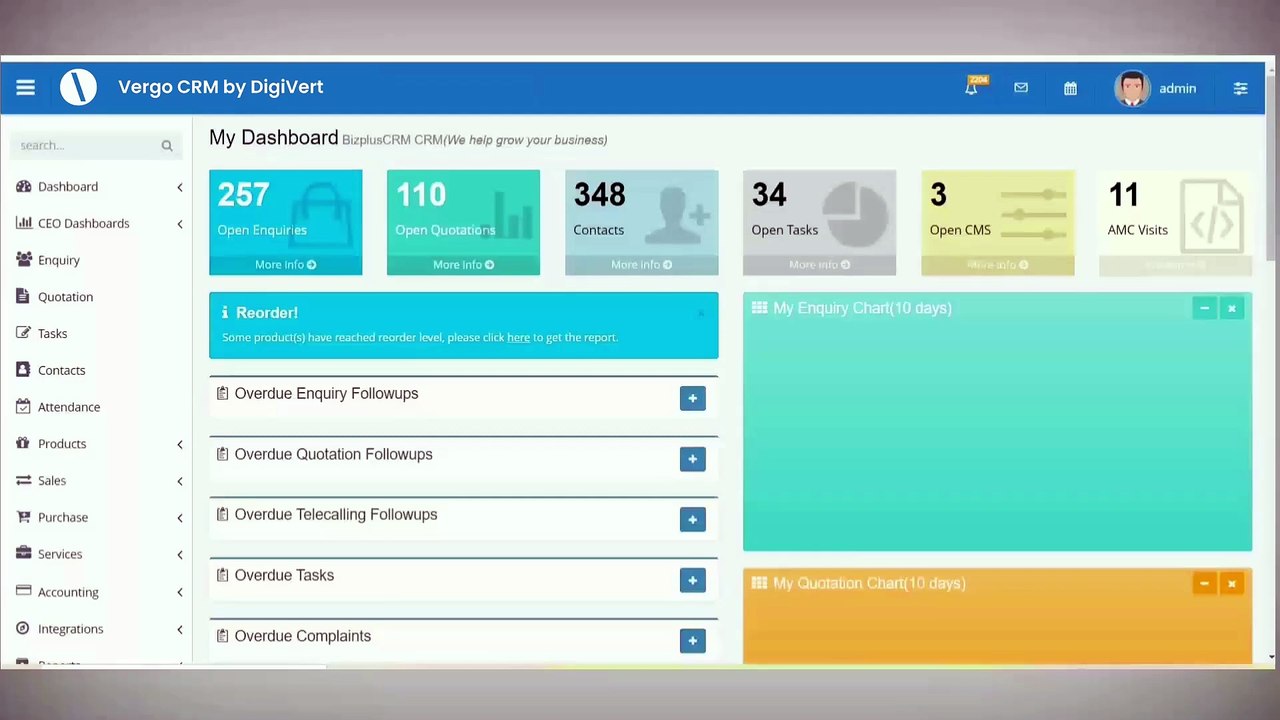
Task: Click the Integrations sidebar icon
Action: click(23, 628)
